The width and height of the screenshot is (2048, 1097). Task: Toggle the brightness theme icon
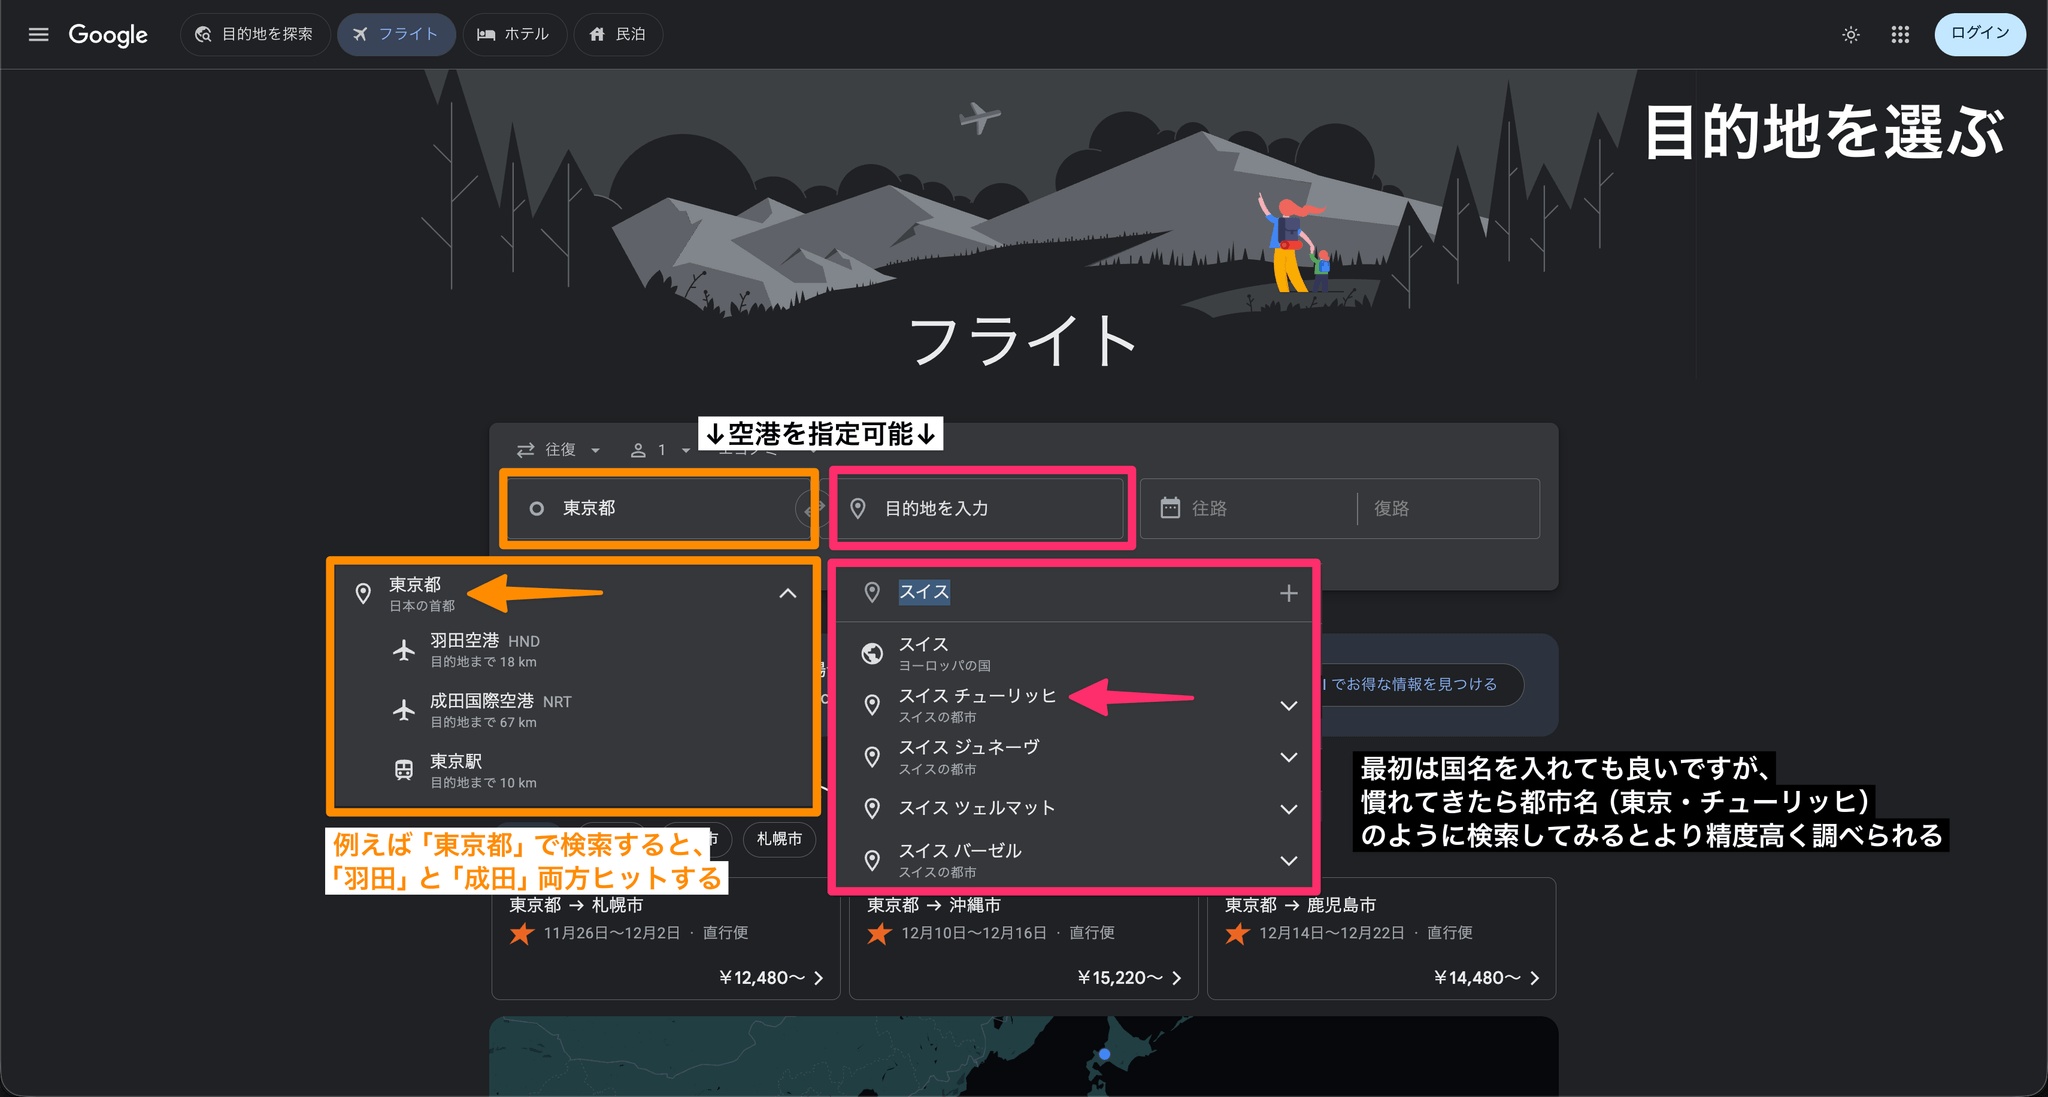(1851, 34)
